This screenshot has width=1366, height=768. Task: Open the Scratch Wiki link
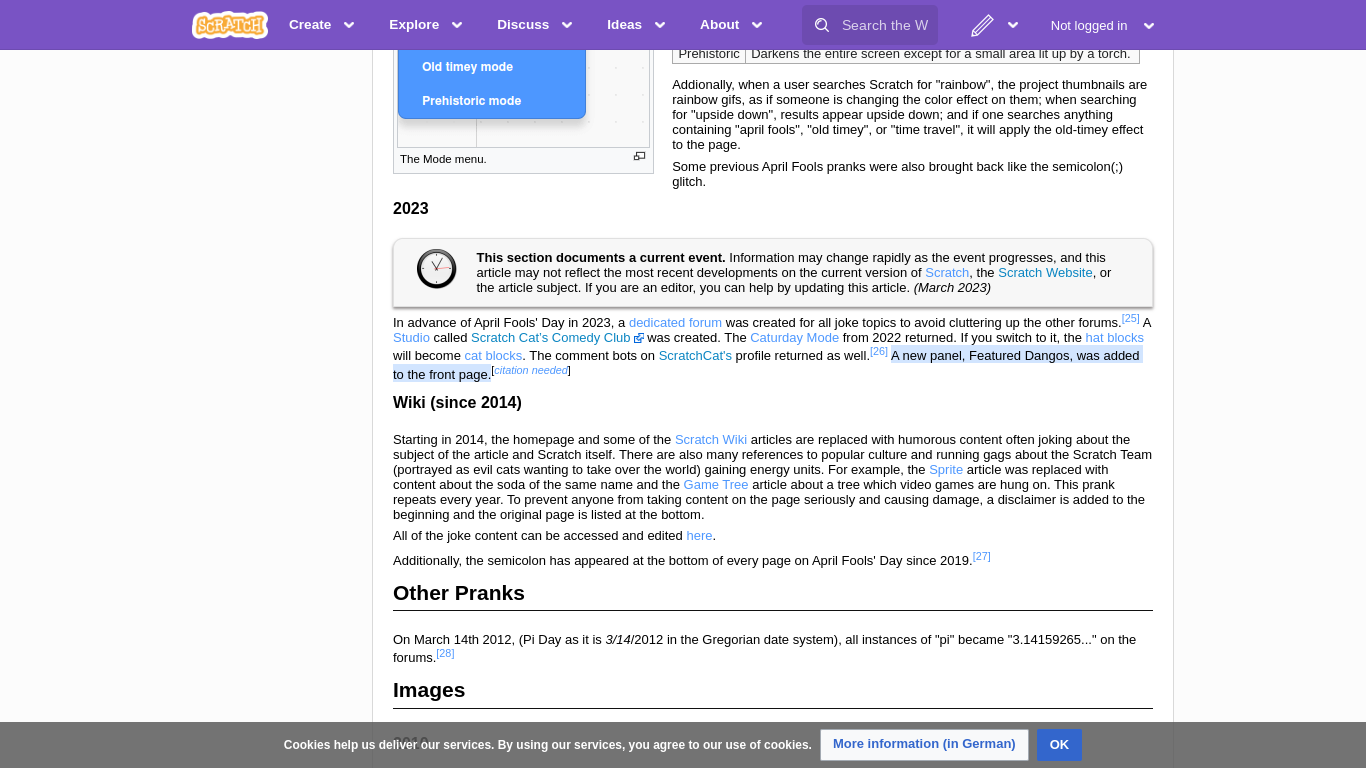pyautogui.click(x=710, y=439)
